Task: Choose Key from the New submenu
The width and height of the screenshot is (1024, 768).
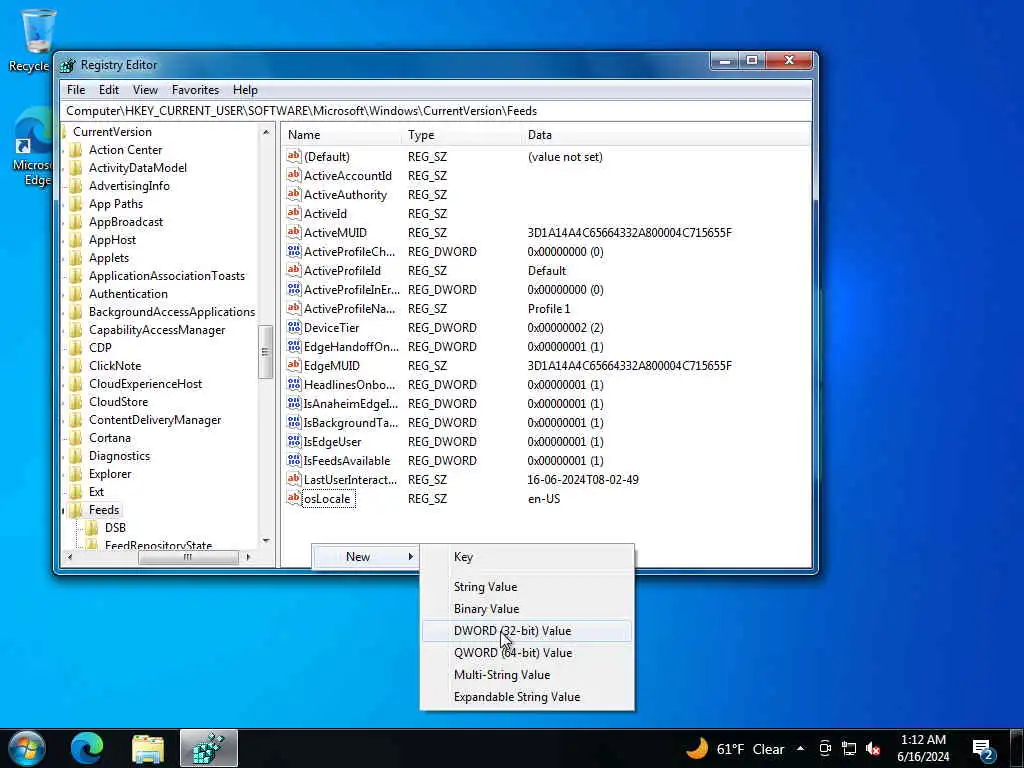Action: tap(526, 556)
